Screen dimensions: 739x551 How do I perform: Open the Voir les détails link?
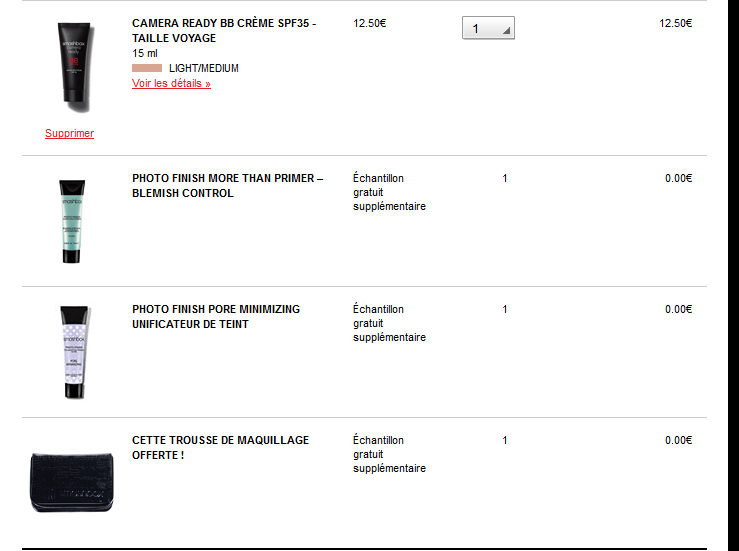click(171, 84)
